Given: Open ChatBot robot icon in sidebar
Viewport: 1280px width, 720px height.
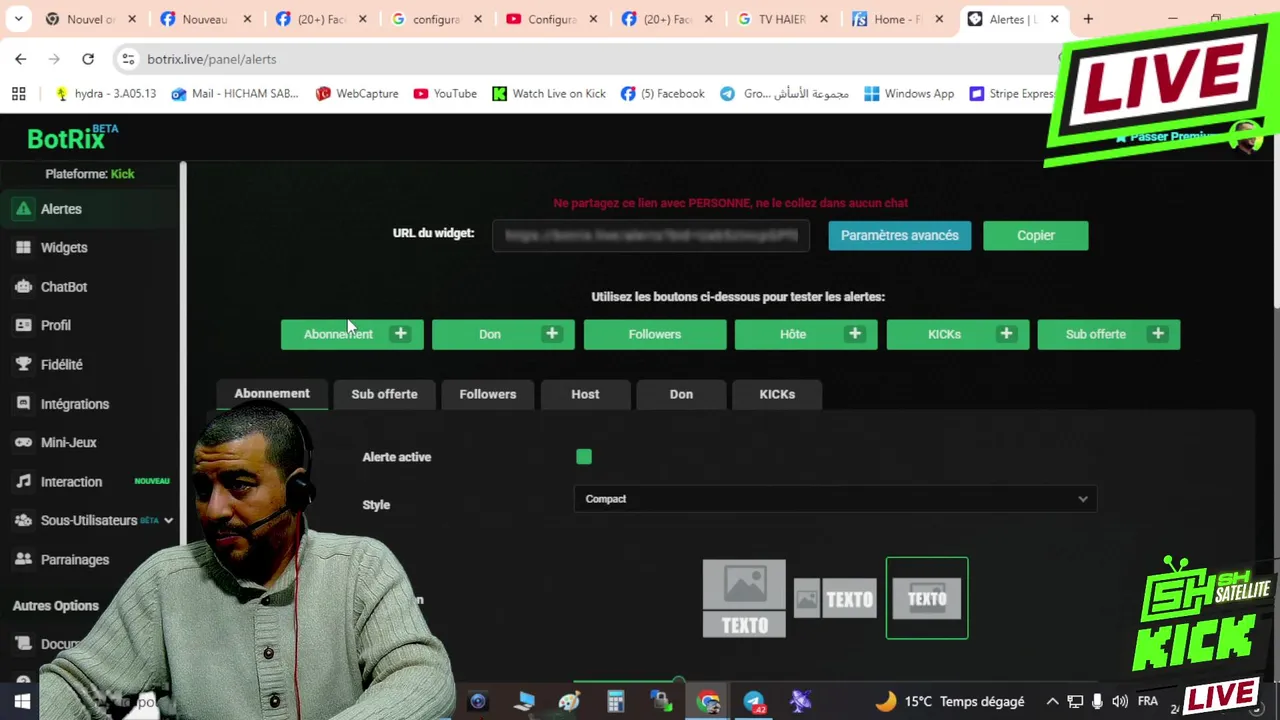Looking at the screenshot, I should pos(22,287).
